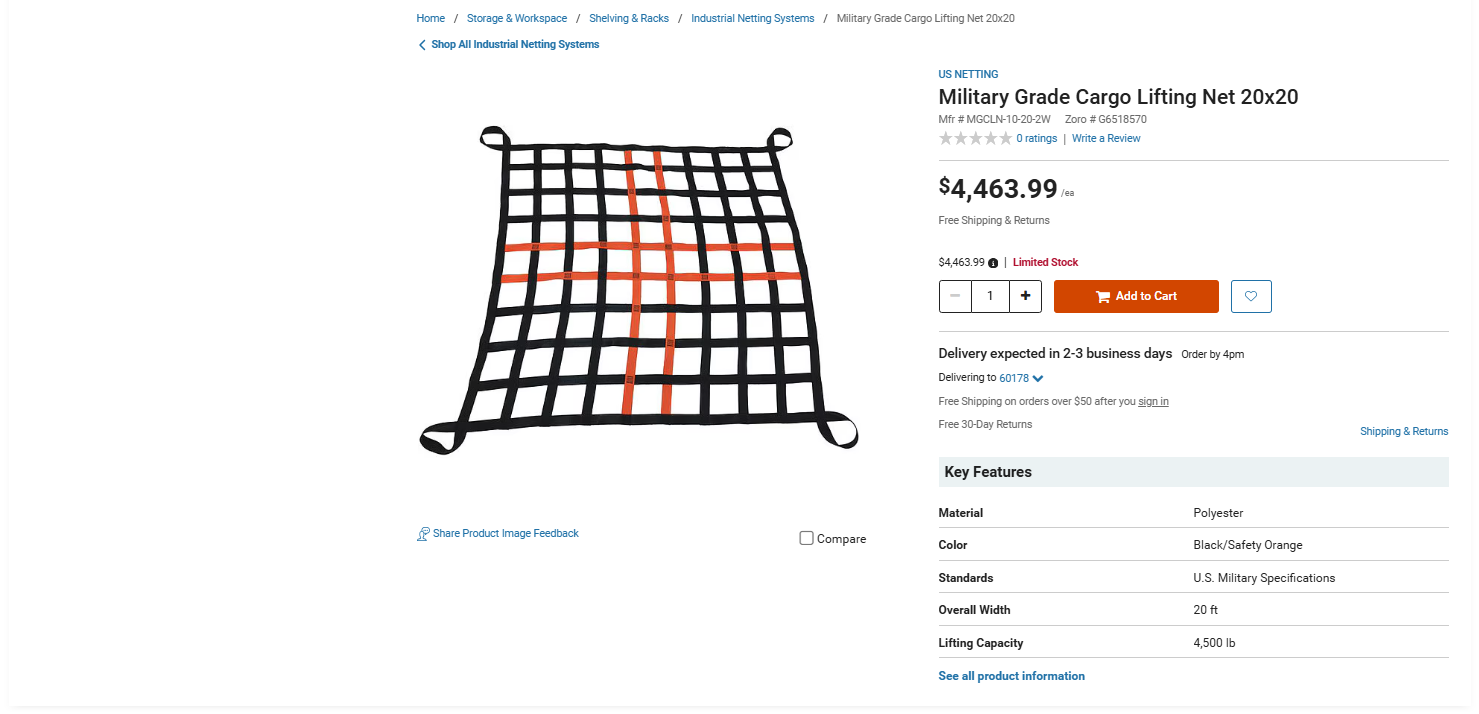Click the Write a Review link
Viewport: 1479px width, 714px height.
pos(1106,139)
